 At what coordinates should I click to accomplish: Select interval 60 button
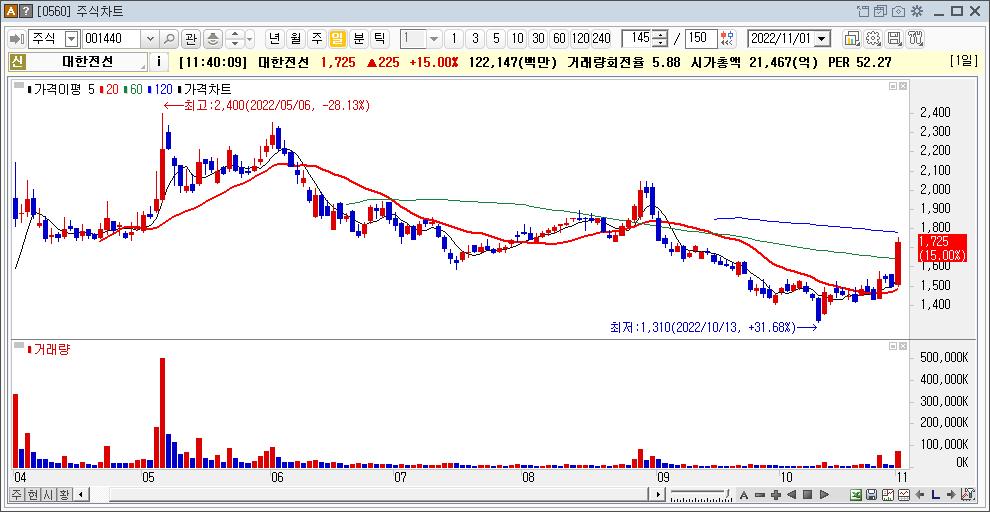(x=559, y=39)
